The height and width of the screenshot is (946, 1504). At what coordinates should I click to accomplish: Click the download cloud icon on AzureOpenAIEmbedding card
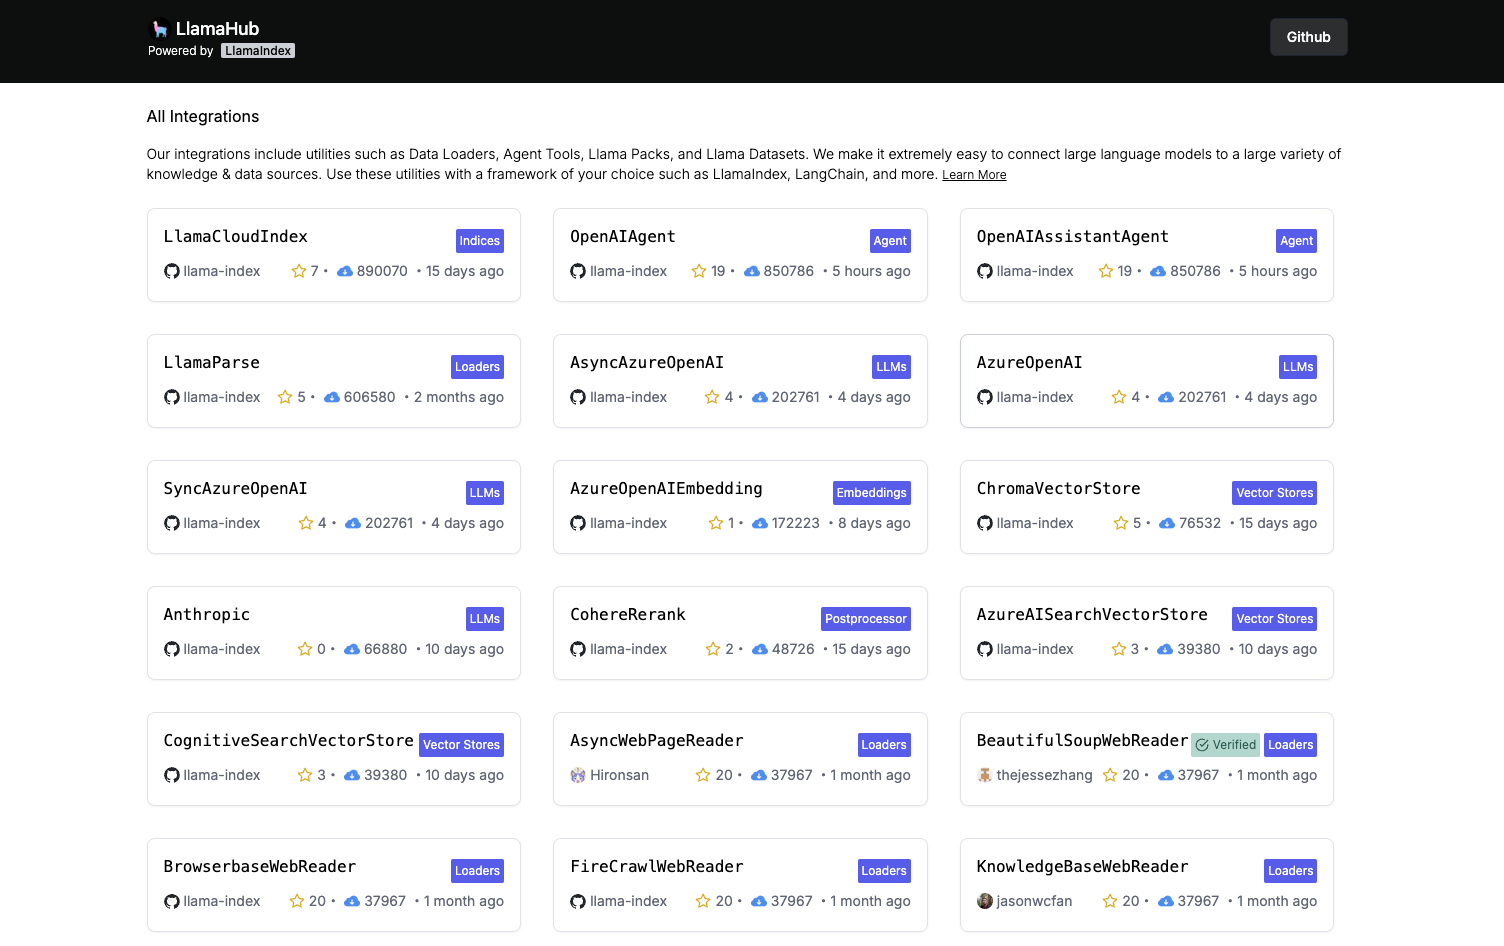click(760, 523)
